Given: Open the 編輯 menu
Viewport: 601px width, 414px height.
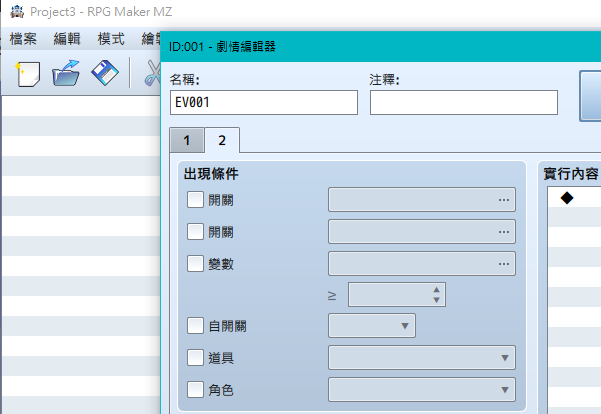Looking at the screenshot, I should (67, 39).
